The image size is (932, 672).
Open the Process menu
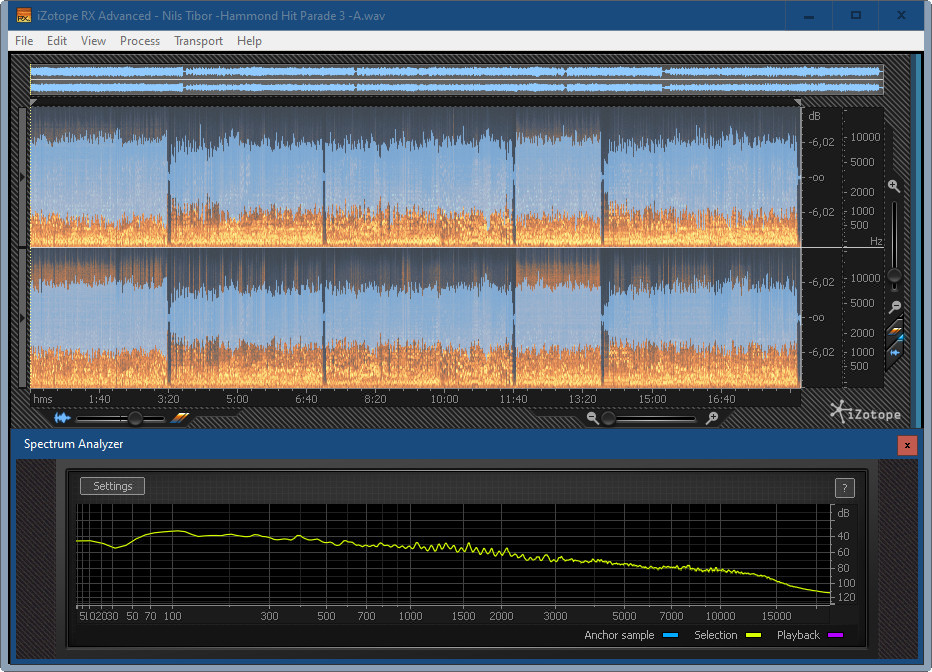point(139,41)
